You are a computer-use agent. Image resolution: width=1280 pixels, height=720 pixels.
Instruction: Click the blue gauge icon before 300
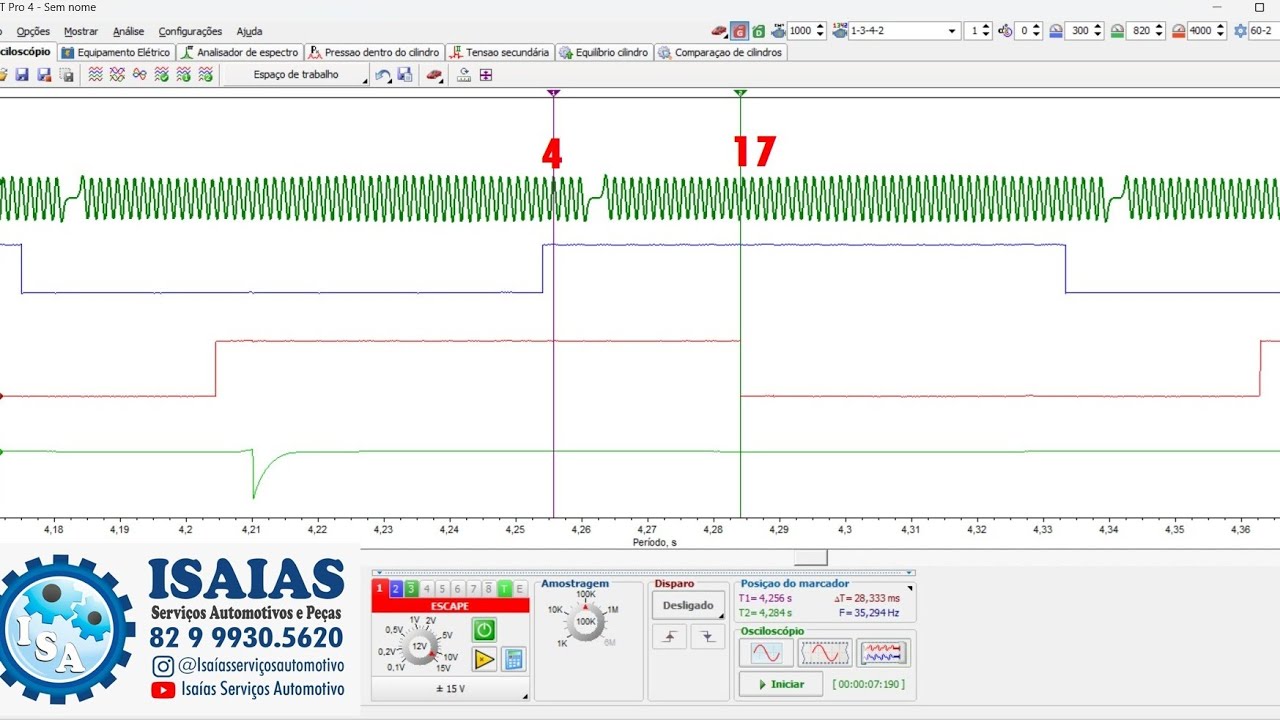tap(1056, 31)
